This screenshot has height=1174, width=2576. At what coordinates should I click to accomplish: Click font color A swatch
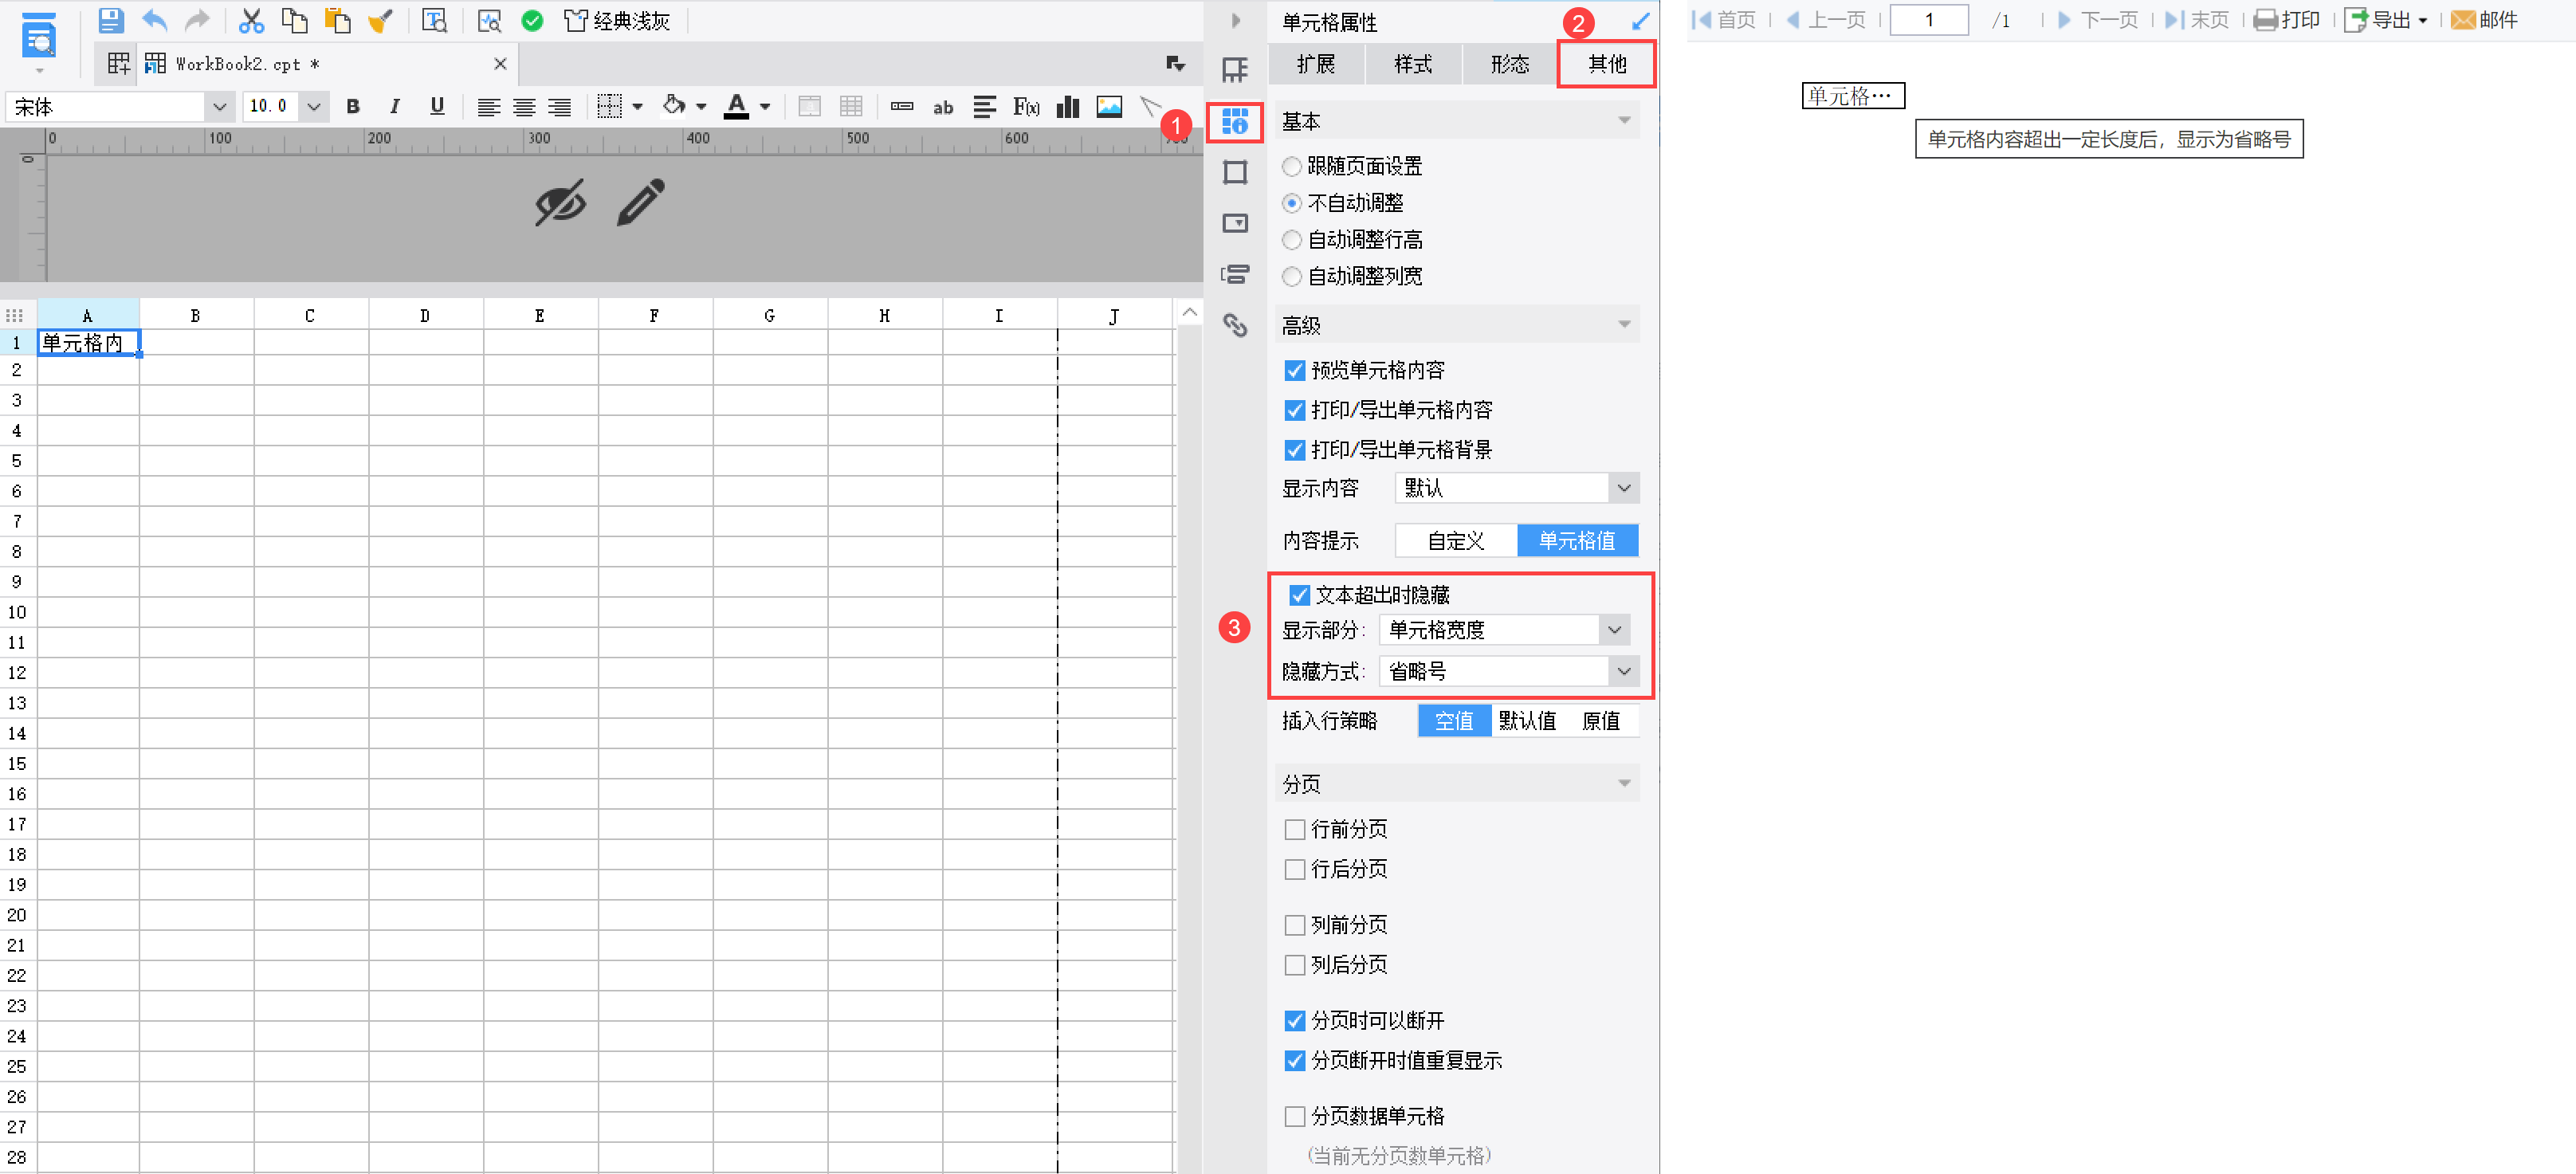click(737, 106)
